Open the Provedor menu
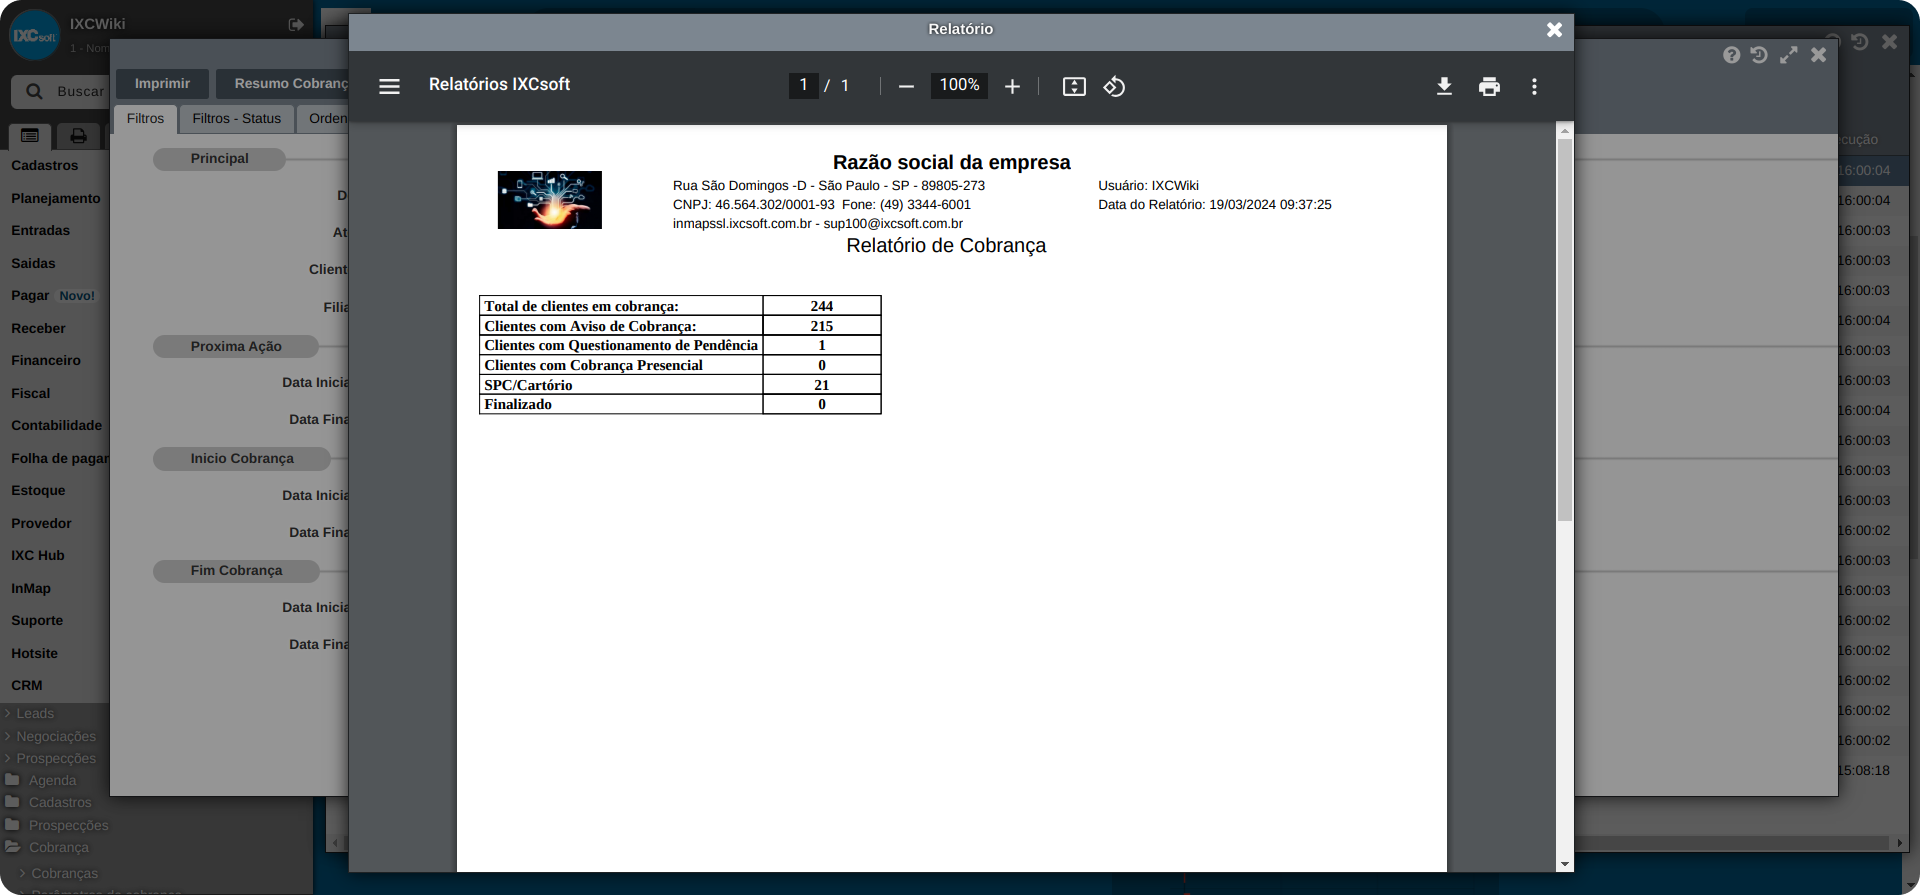This screenshot has width=1920, height=895. [41, 524]
